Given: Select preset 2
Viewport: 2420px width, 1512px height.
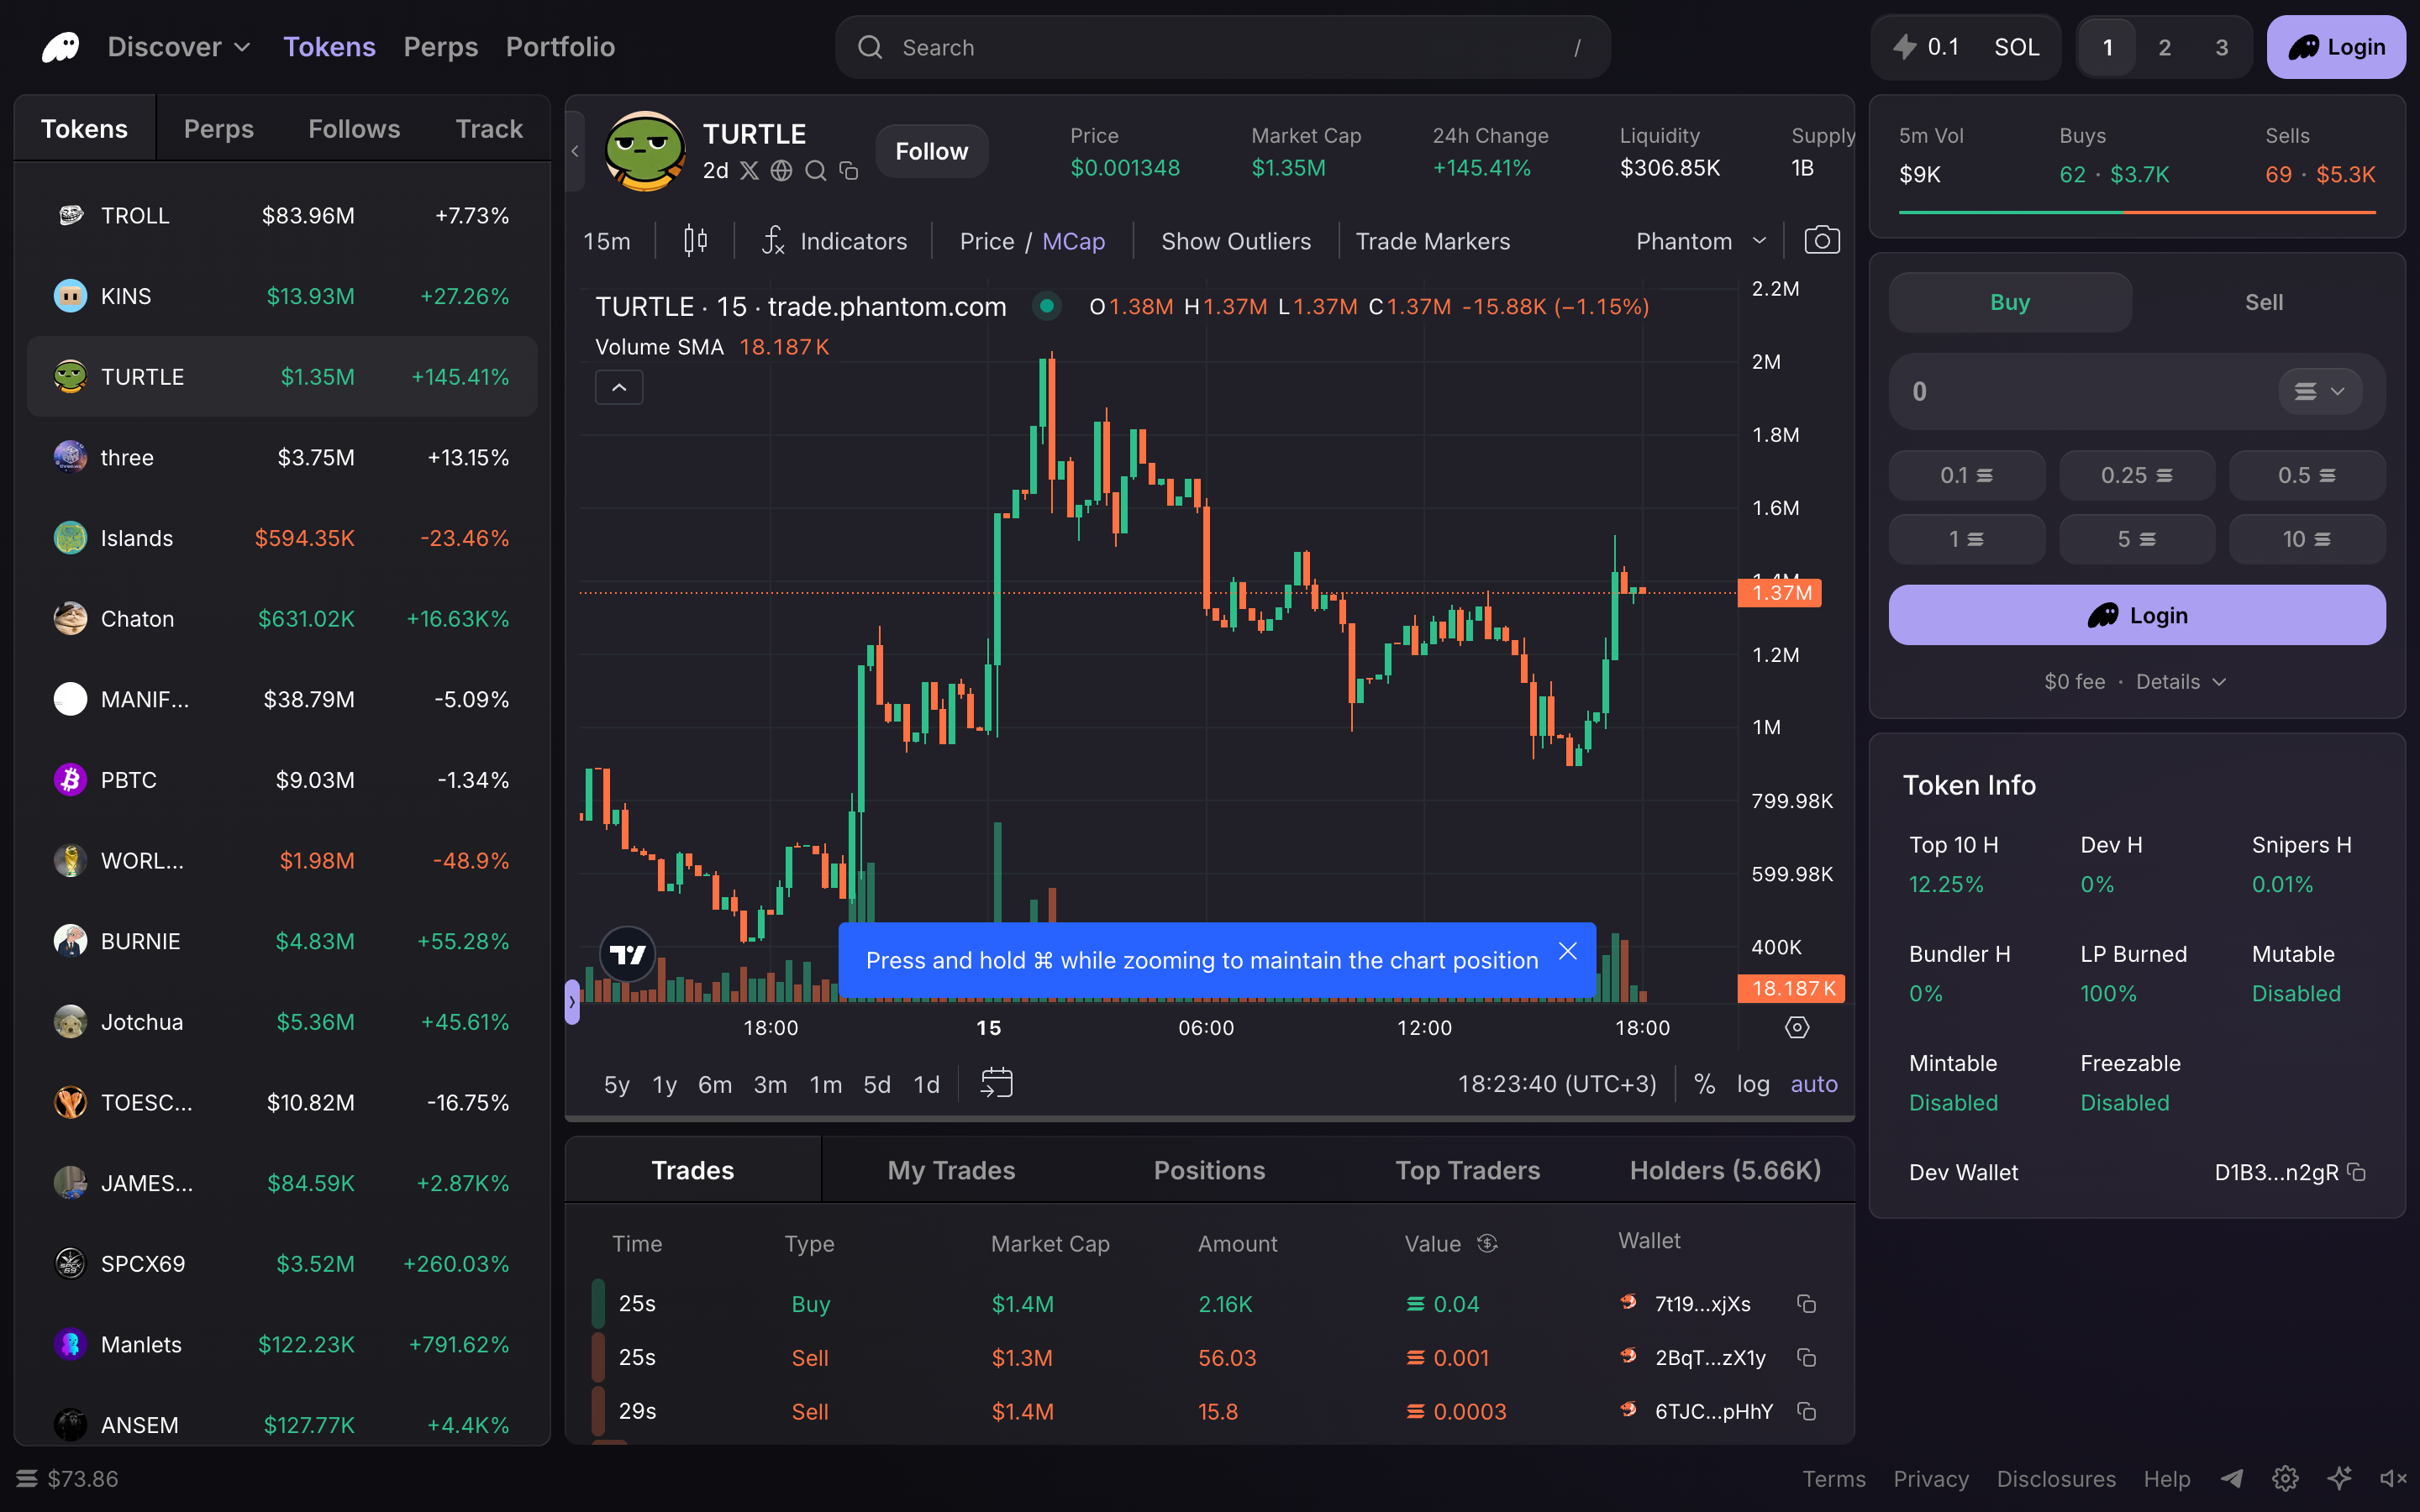Looking at the screenshot, I should tap(2164, 47).
